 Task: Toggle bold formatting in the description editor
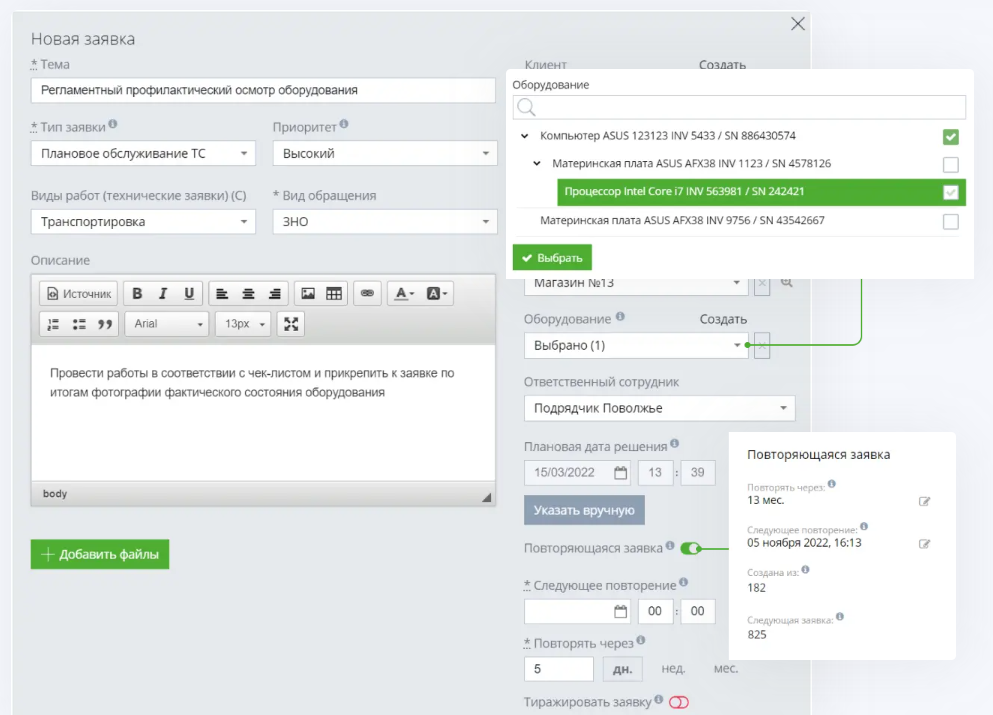click(137, 293)
